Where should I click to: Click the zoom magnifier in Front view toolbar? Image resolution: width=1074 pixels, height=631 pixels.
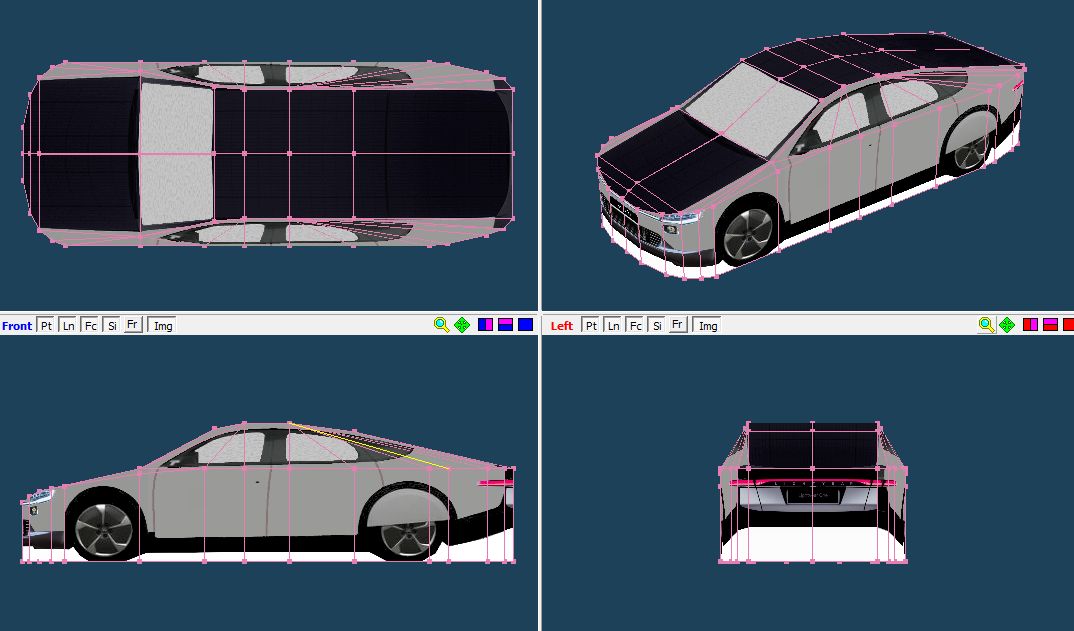[x=441, y=325]
